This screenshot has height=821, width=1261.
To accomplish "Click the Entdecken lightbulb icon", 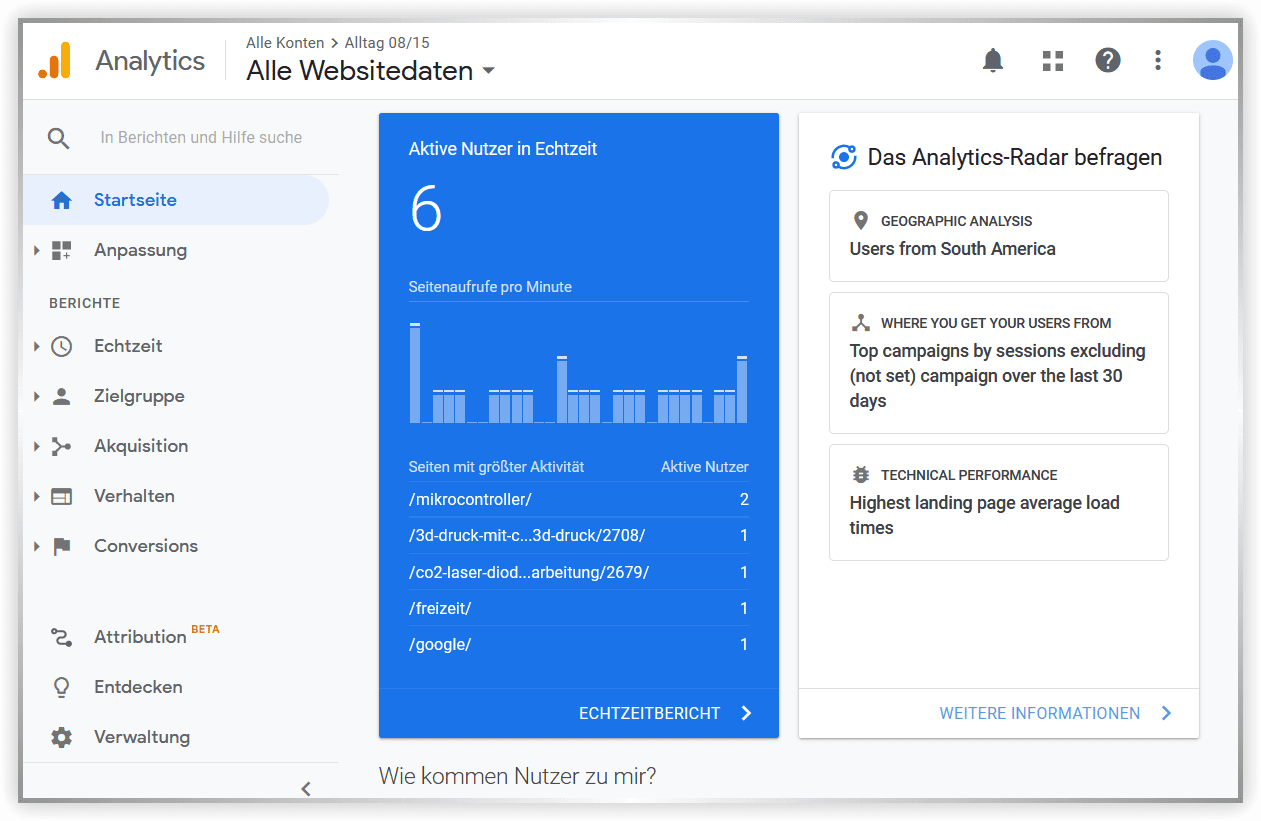I will [x=62, y=687].
